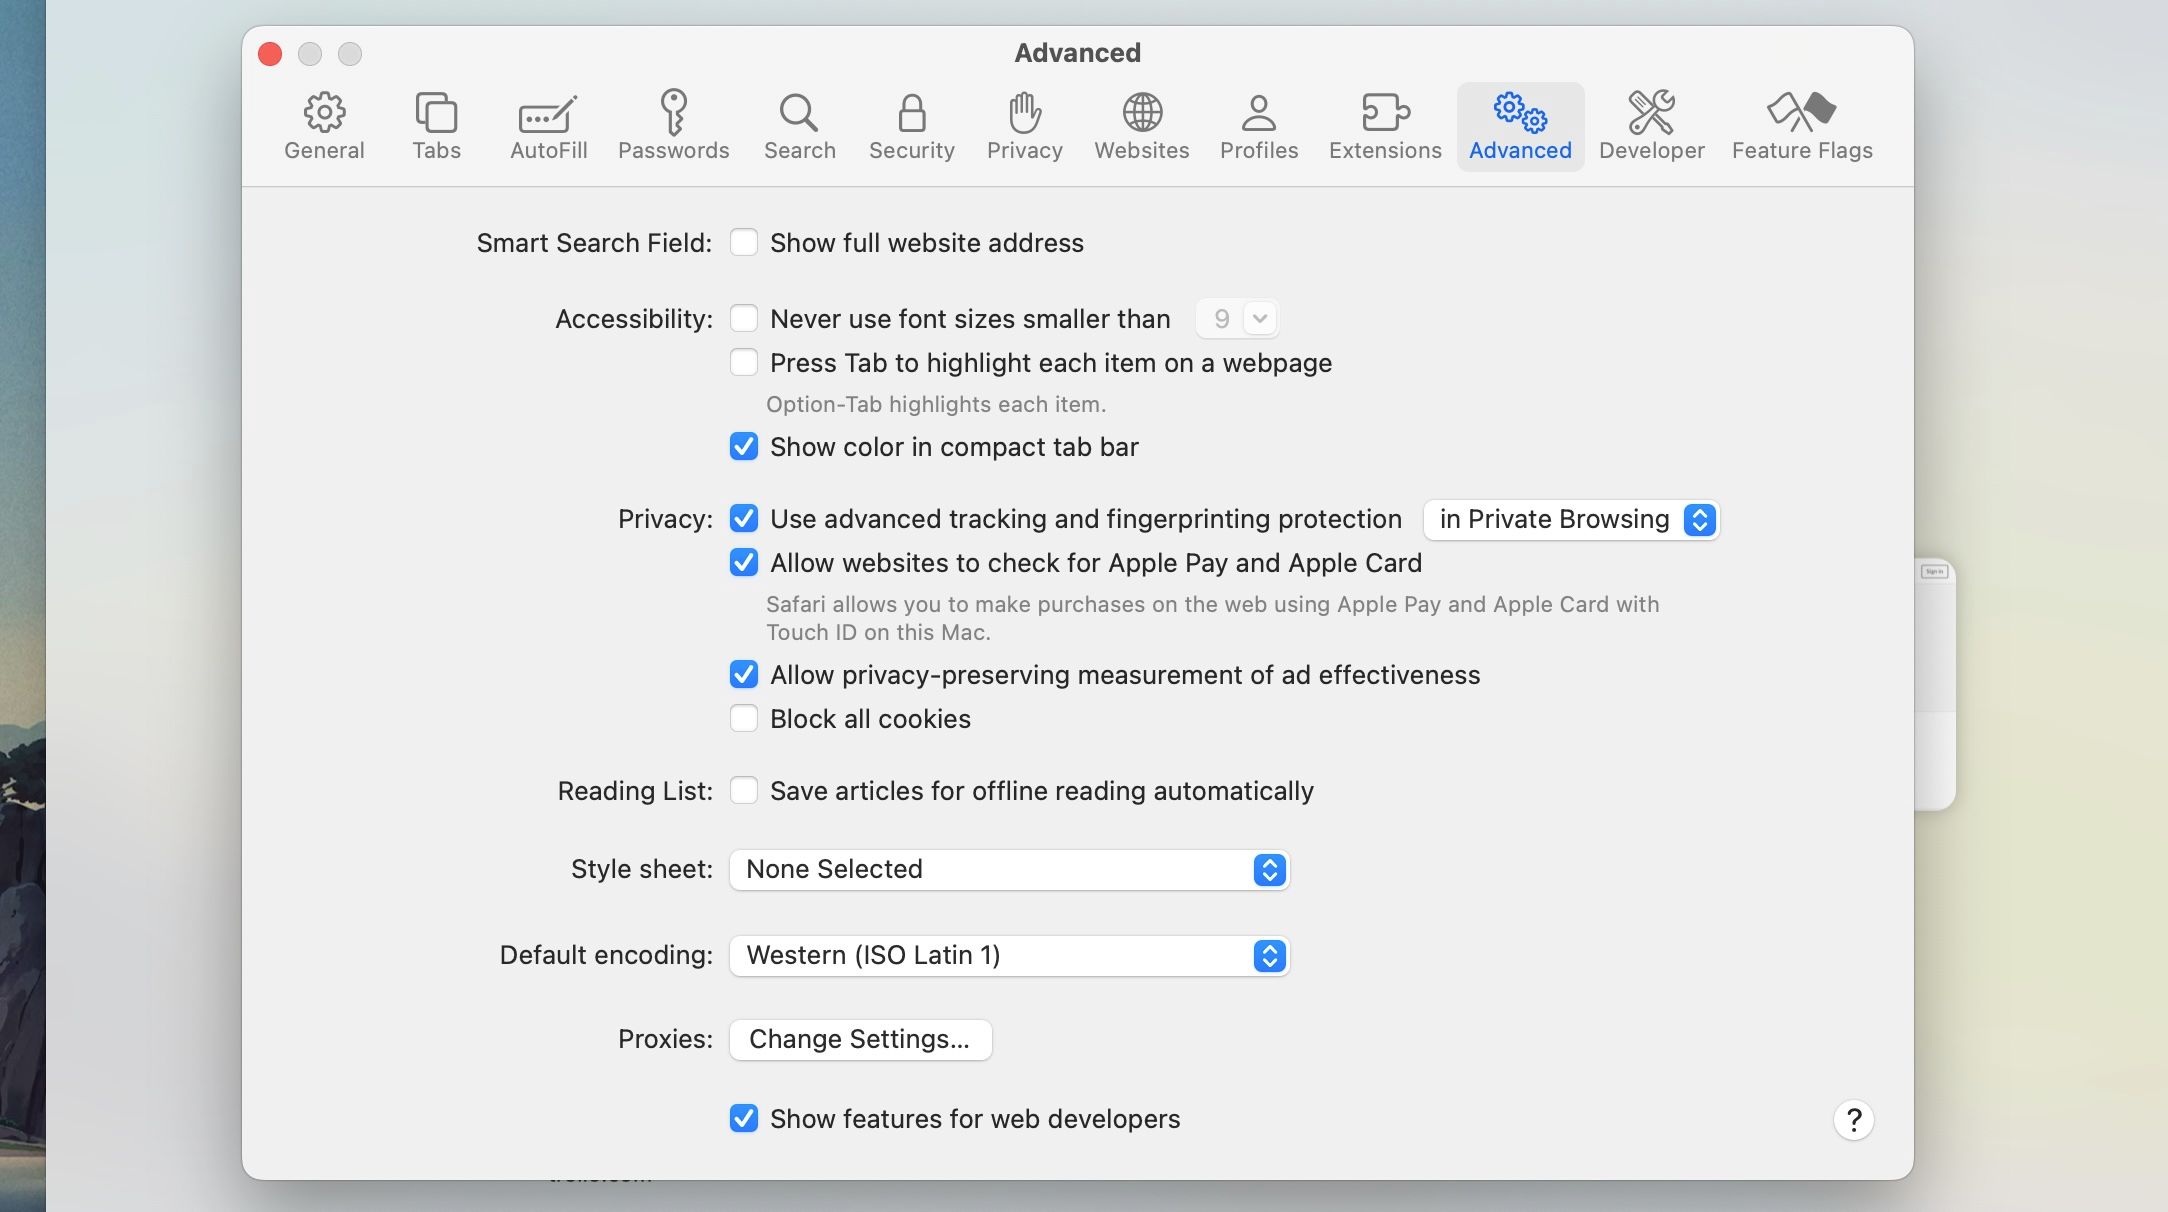Select the Security settings icon
The width and height of the screenshot is (2168, 1212).
click(x=911, y=124)
